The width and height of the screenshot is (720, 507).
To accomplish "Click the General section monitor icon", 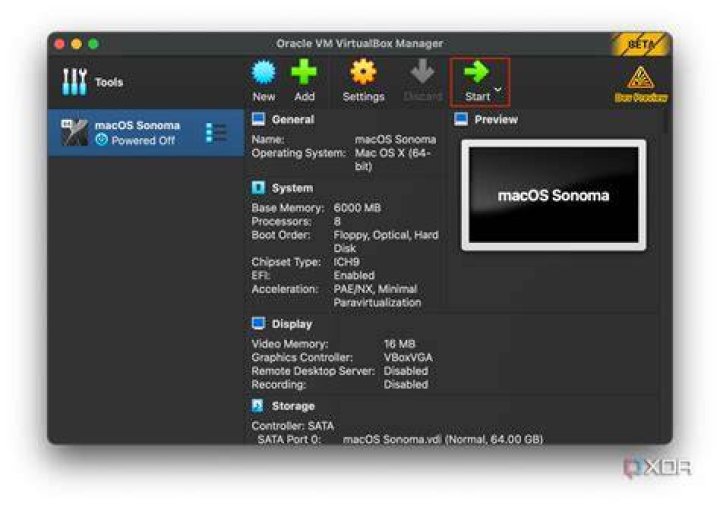I will (258, 119).
